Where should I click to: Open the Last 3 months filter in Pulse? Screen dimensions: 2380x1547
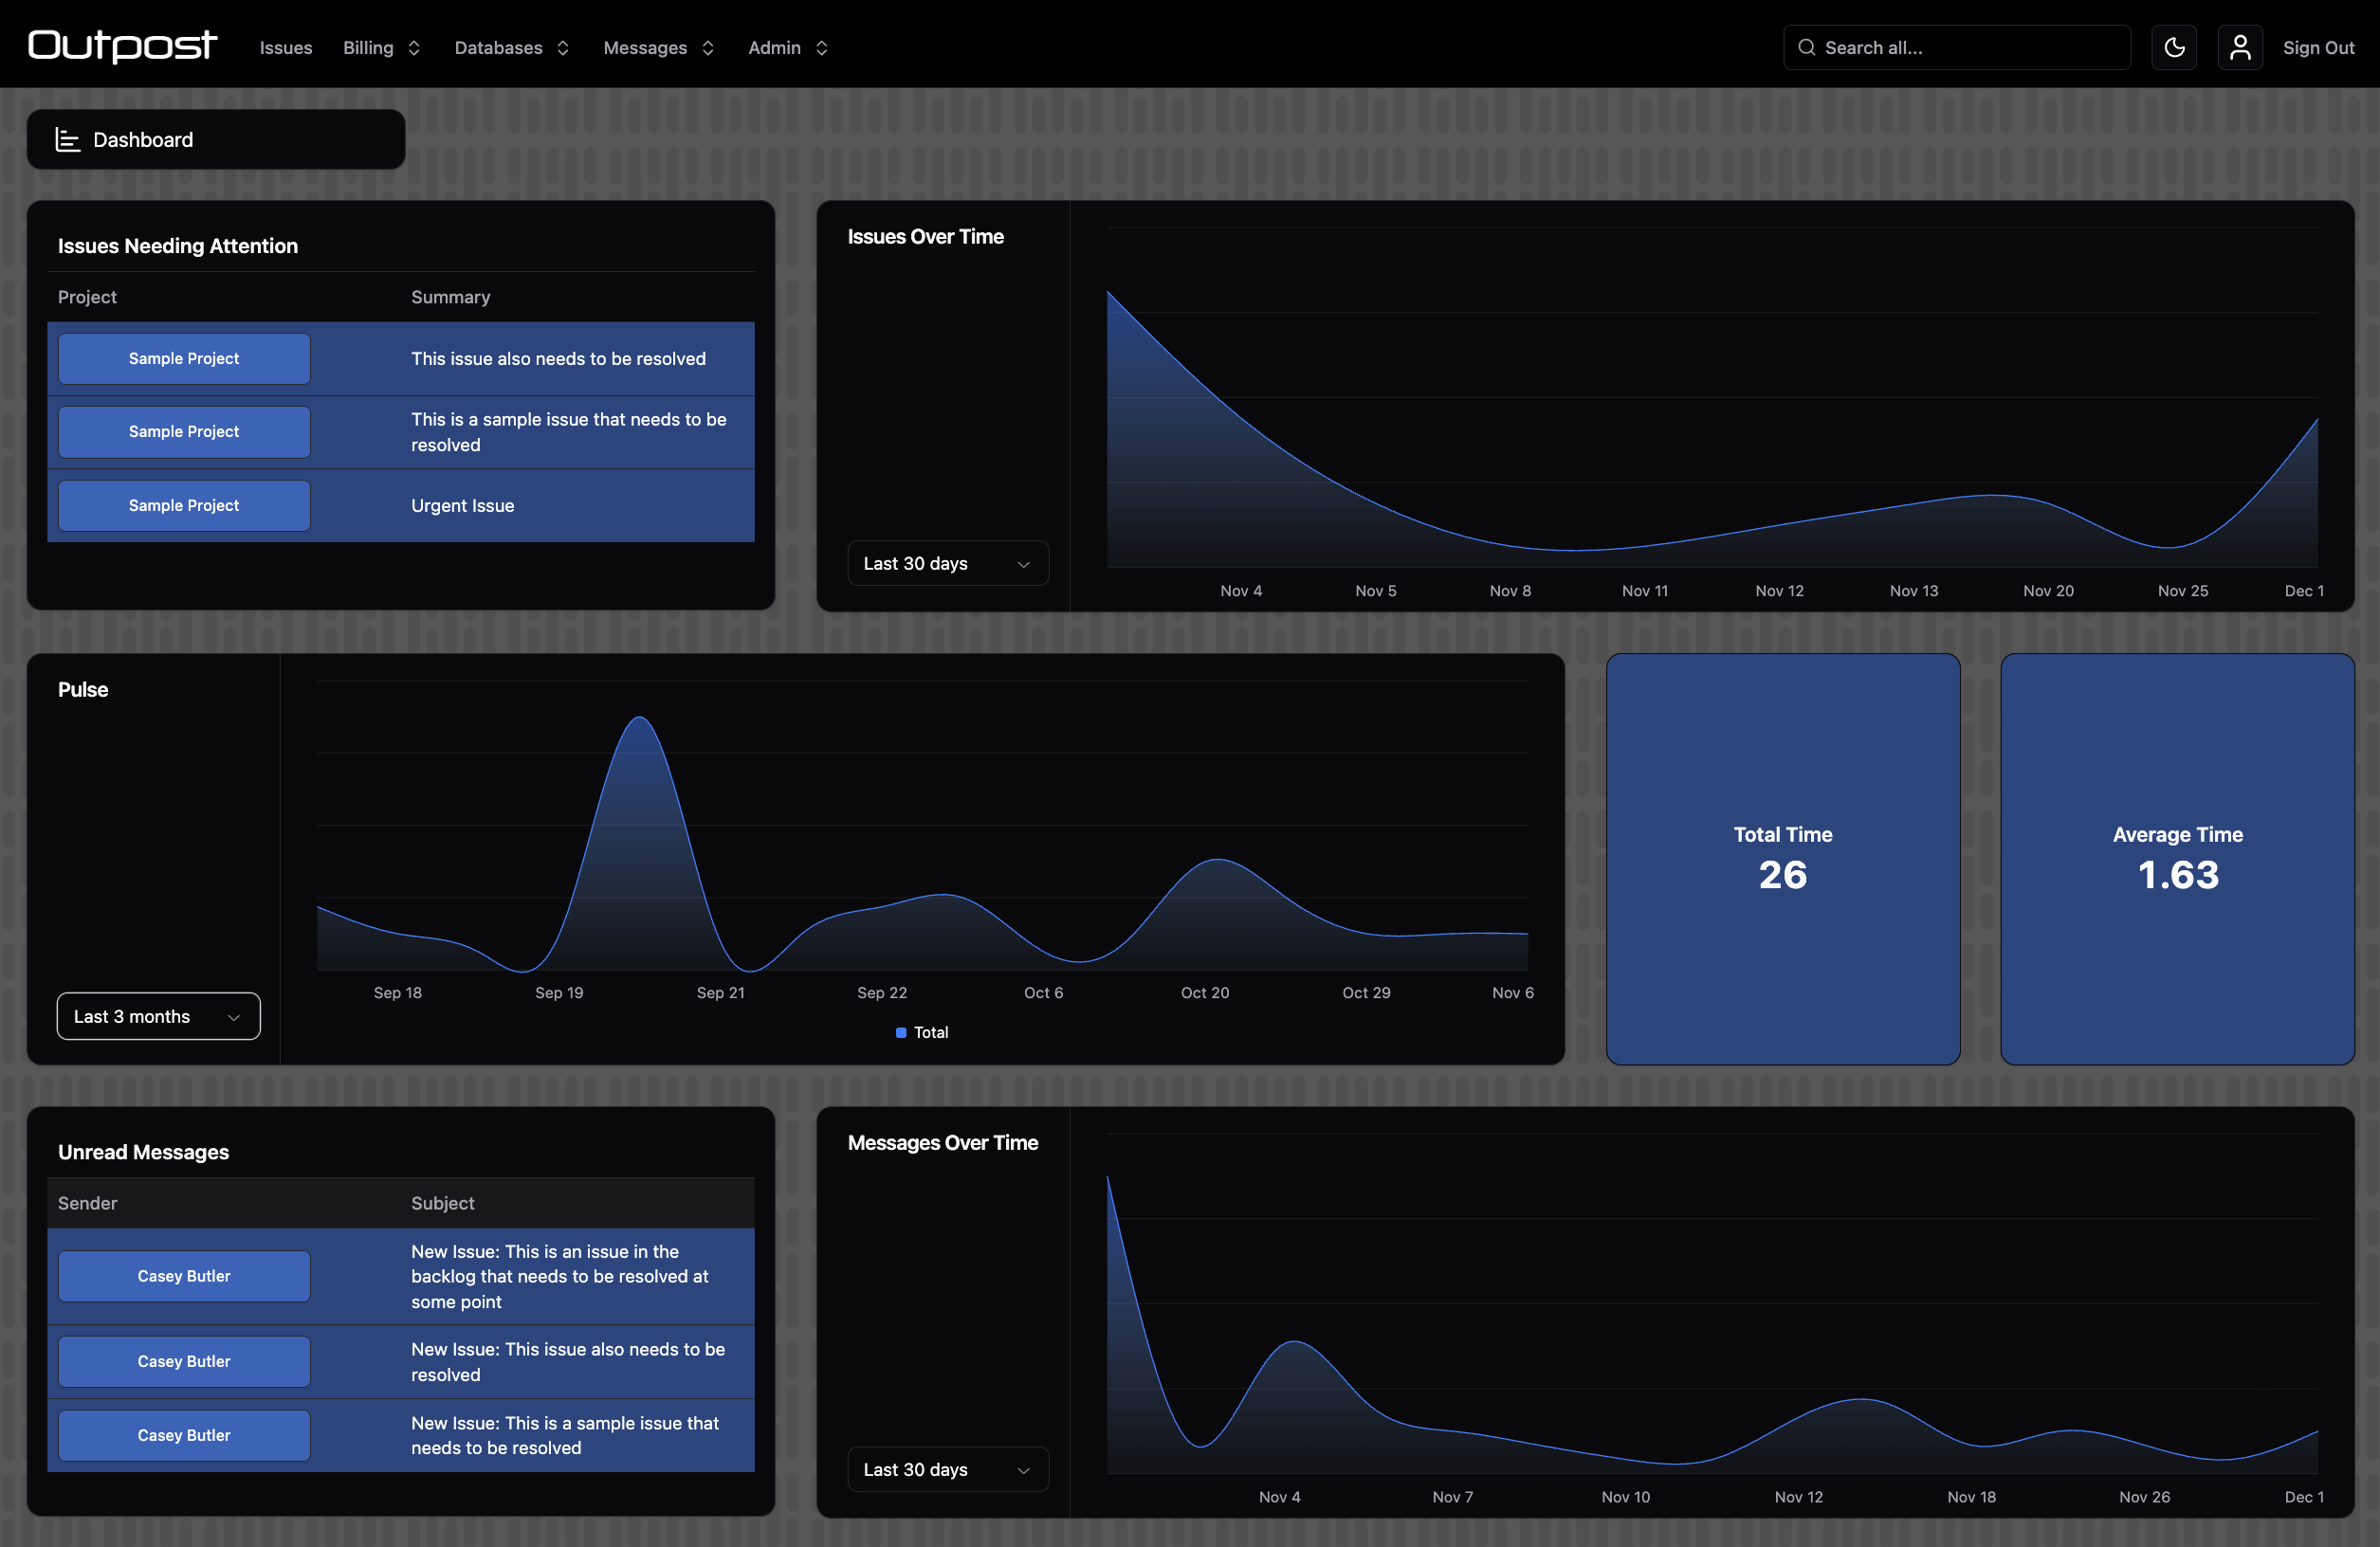coord(158,1016)
